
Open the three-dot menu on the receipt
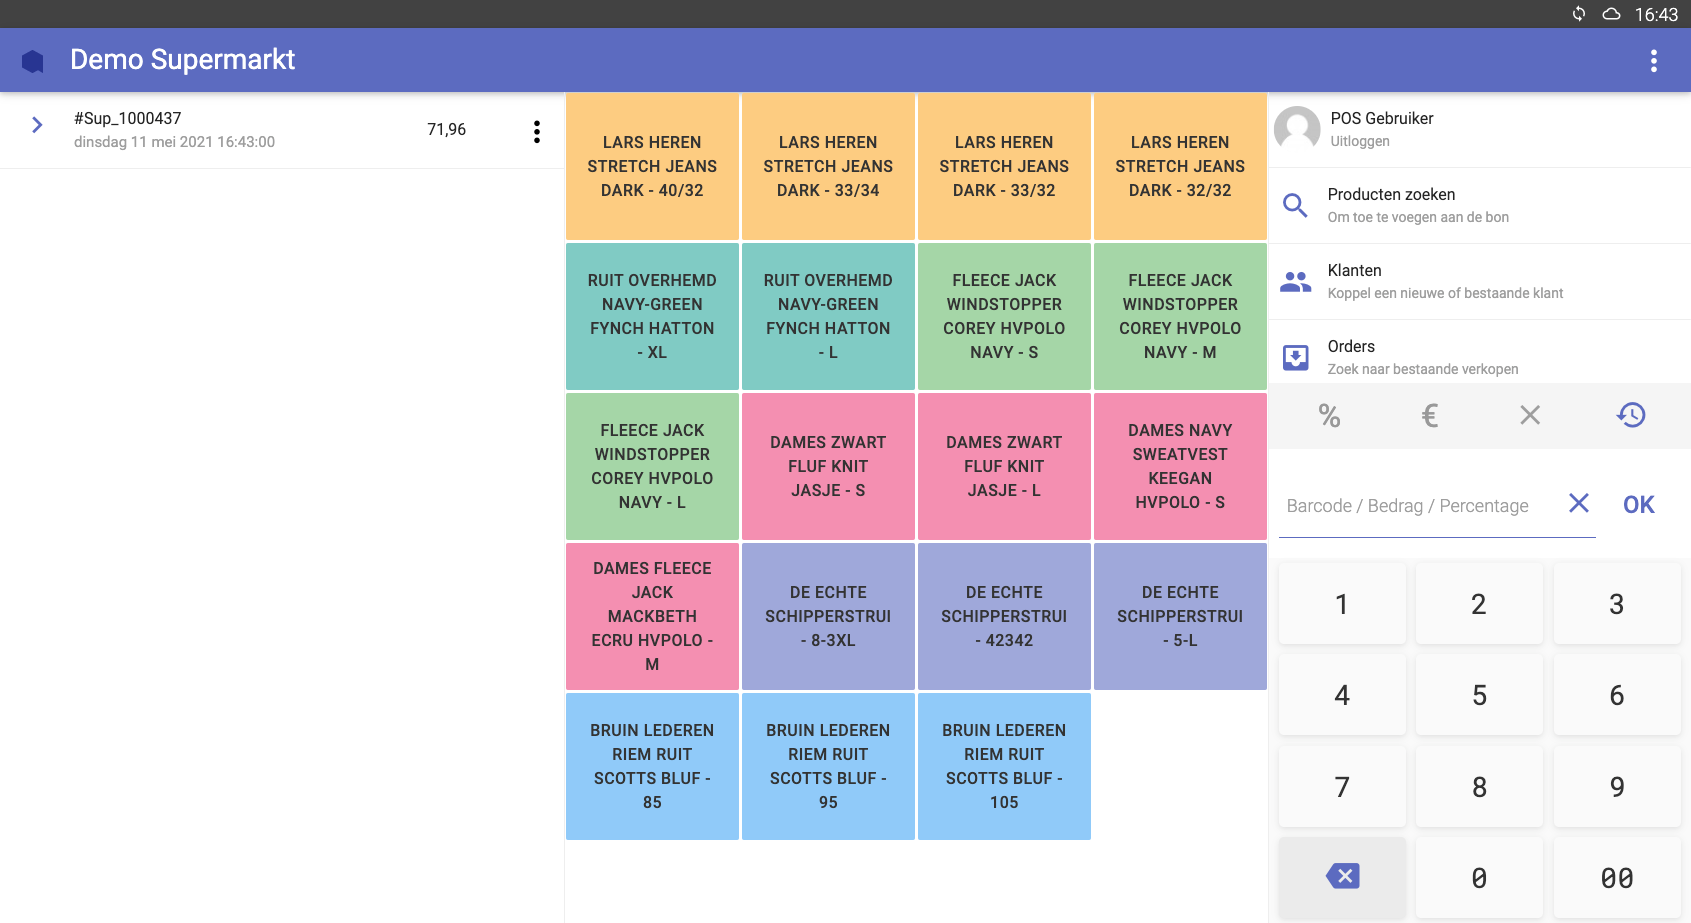point(537,130)
